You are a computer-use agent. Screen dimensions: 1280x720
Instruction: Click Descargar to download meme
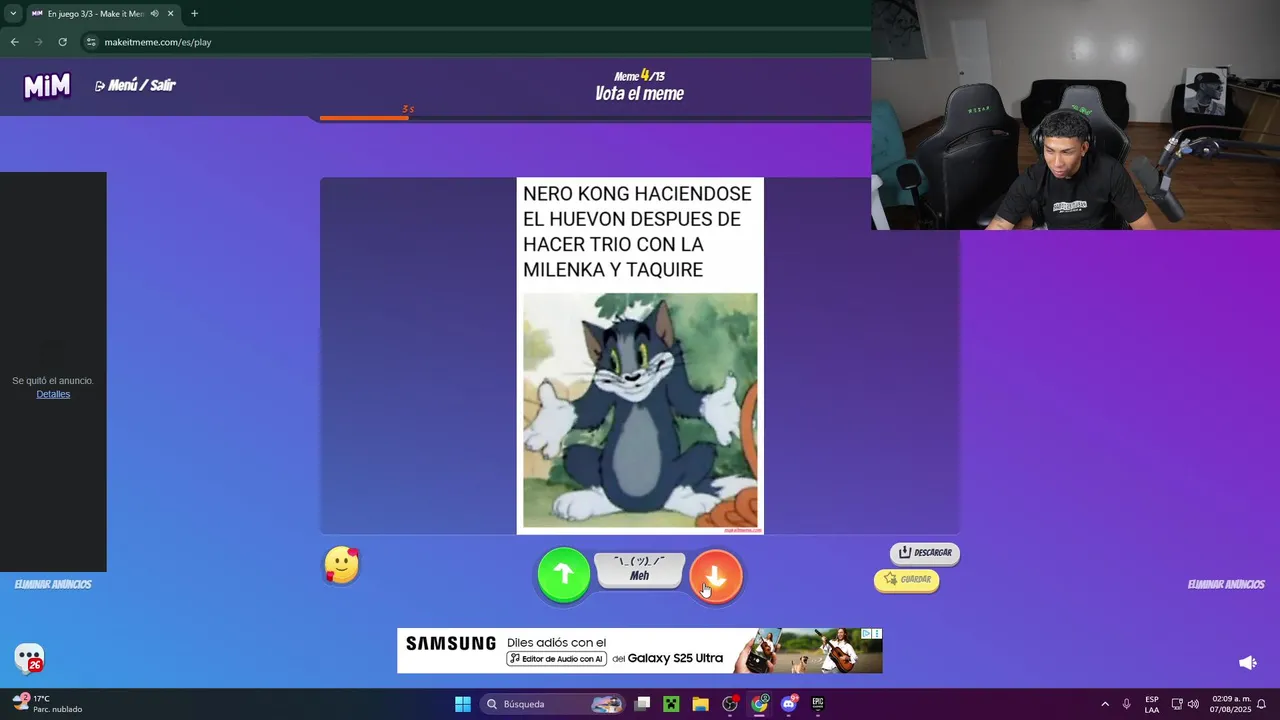pyautogui.click(x=924, y=552)
